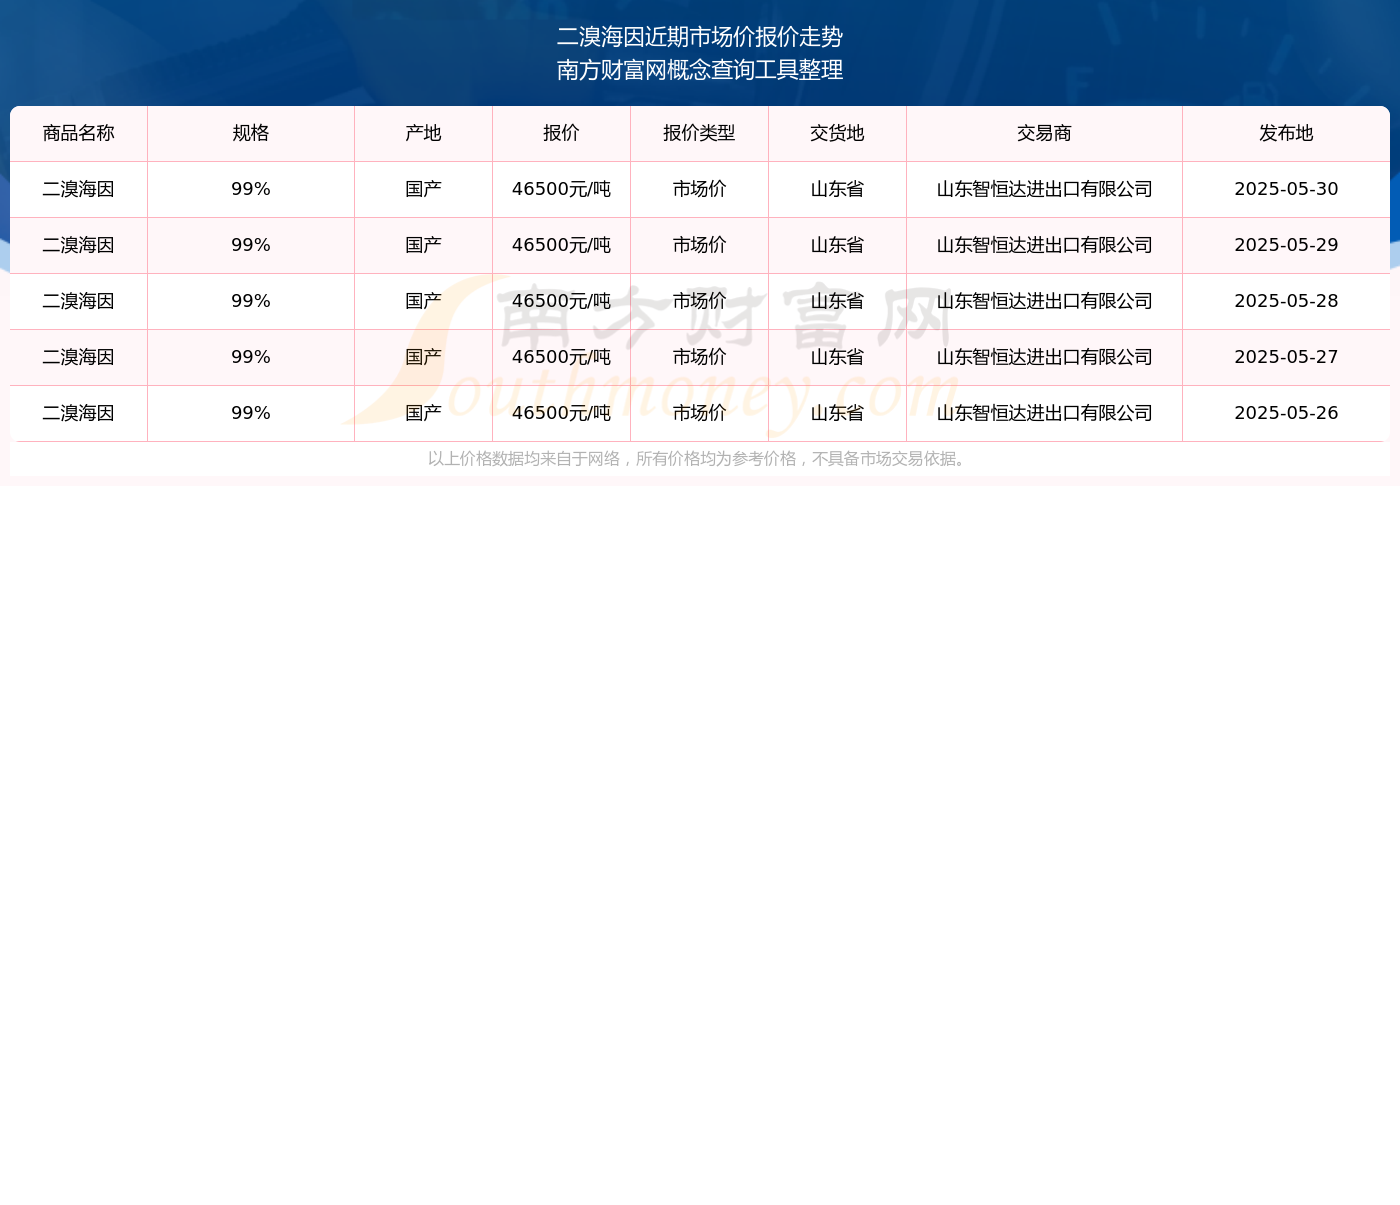Click 山东省 in the 2025-05-30 row
Image resolution: width=1400 pixels, height=1205 pixels.
click(837, 189)
